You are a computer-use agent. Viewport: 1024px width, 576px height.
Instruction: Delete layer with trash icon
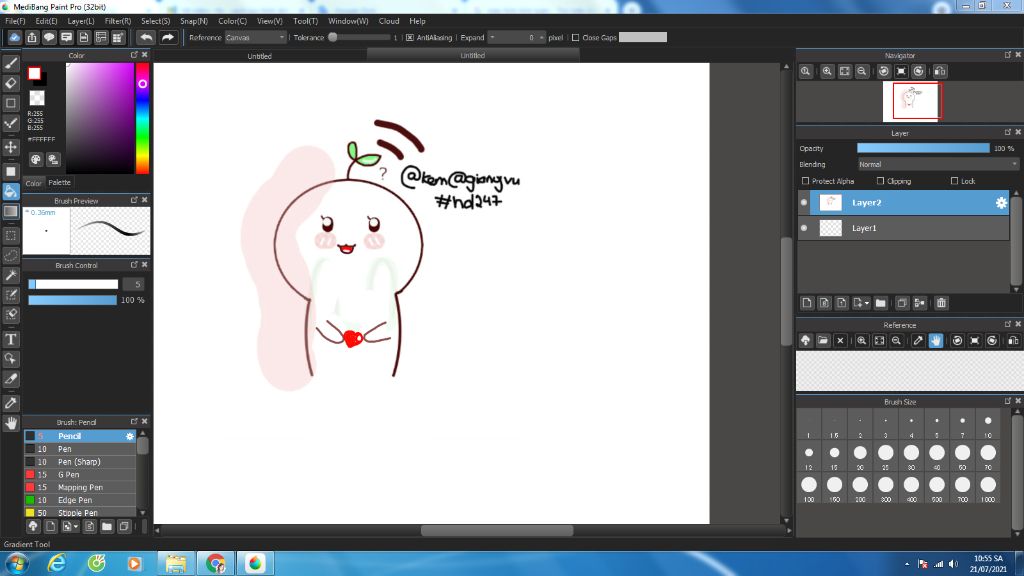[x=941, y=303]
